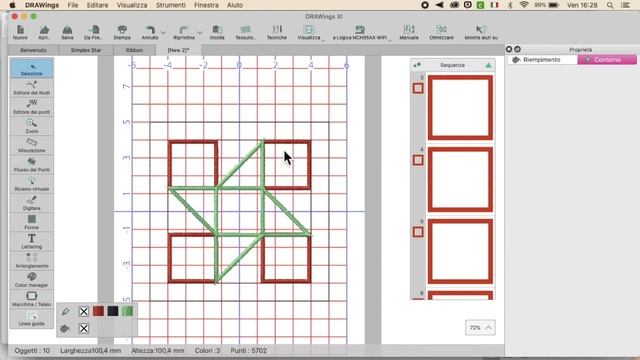Import using the Da File icon
Screen dimensions: 640x360
tap(93, 32)
